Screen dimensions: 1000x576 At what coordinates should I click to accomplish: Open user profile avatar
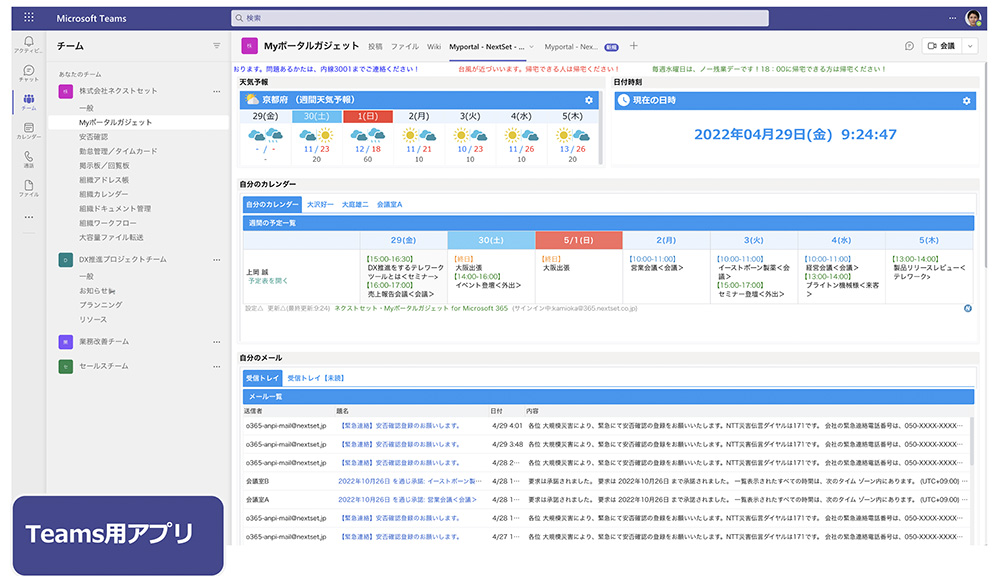(973, 18)
